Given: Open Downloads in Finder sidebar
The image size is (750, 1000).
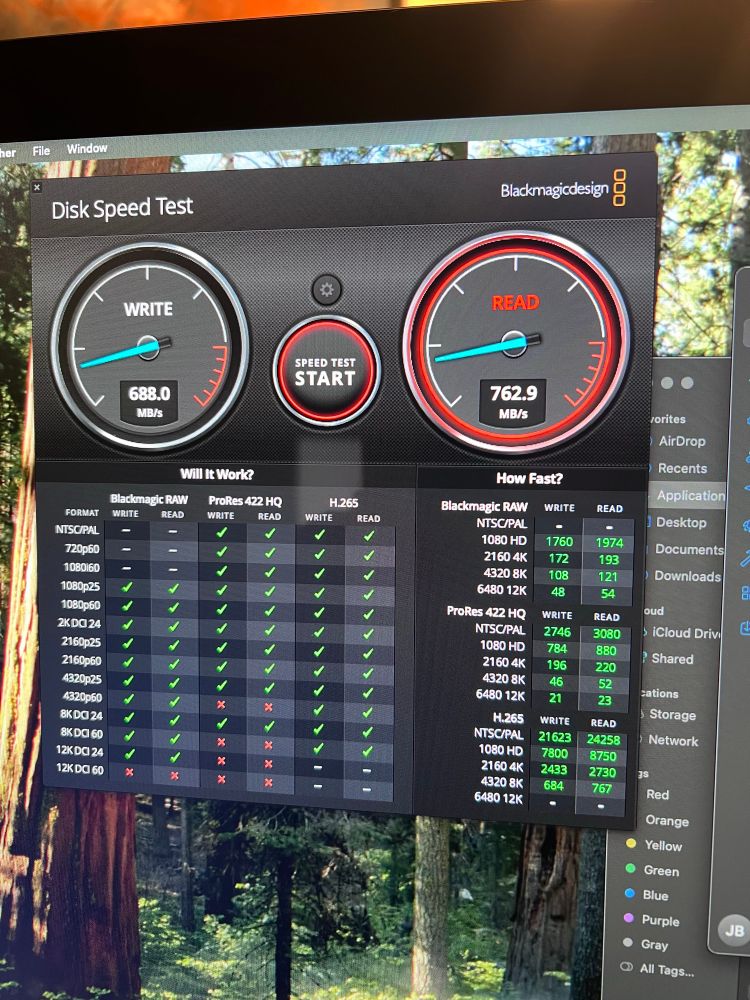Looking at the screenshot, I should 687,577.
